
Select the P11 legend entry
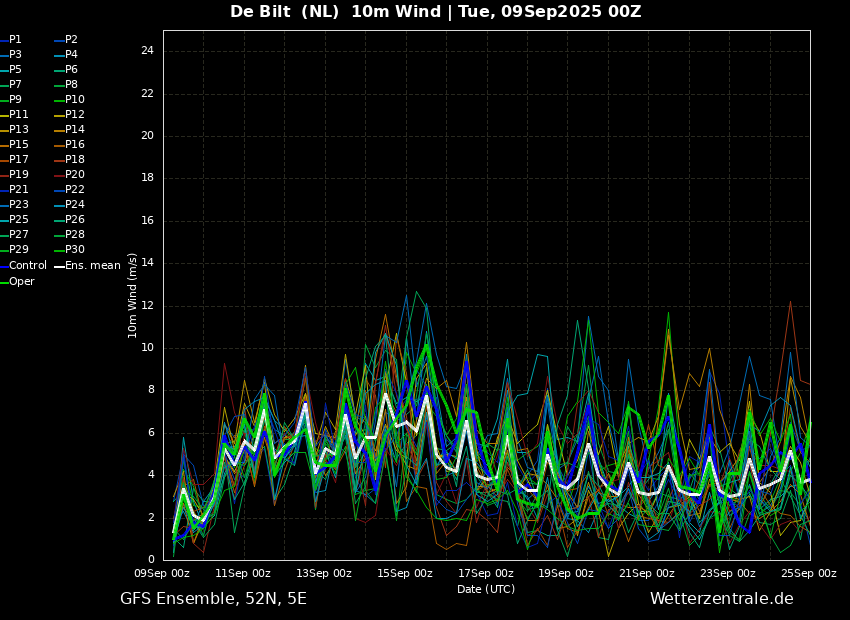(14, 114)
